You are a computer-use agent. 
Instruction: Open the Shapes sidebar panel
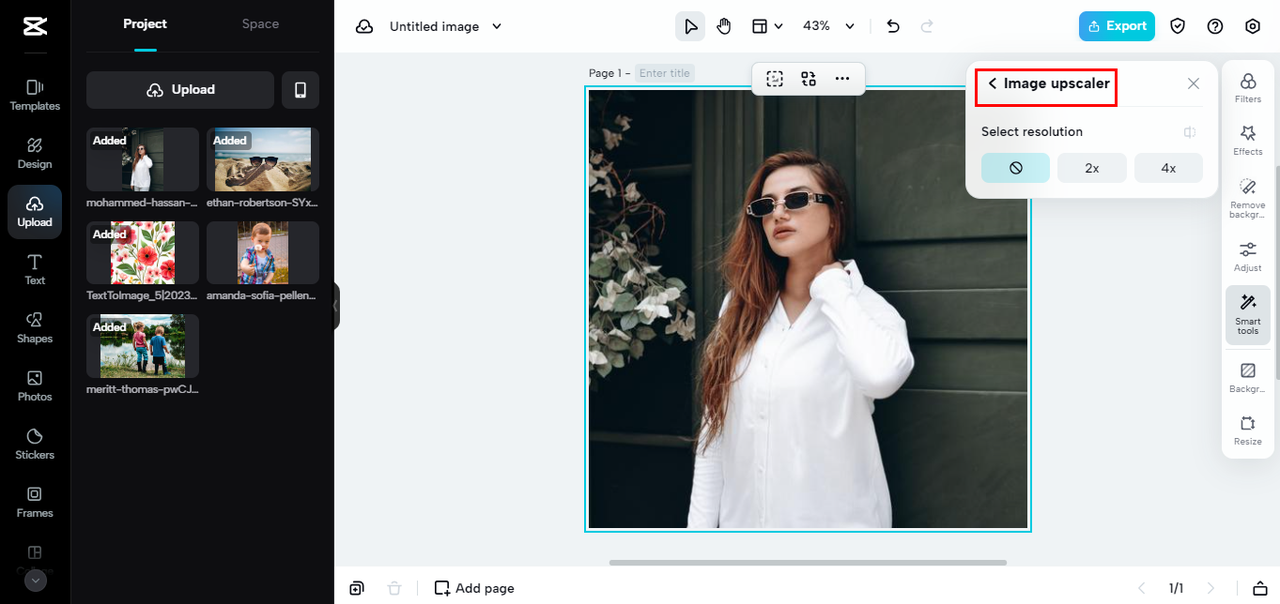click(x=35, y=327)
